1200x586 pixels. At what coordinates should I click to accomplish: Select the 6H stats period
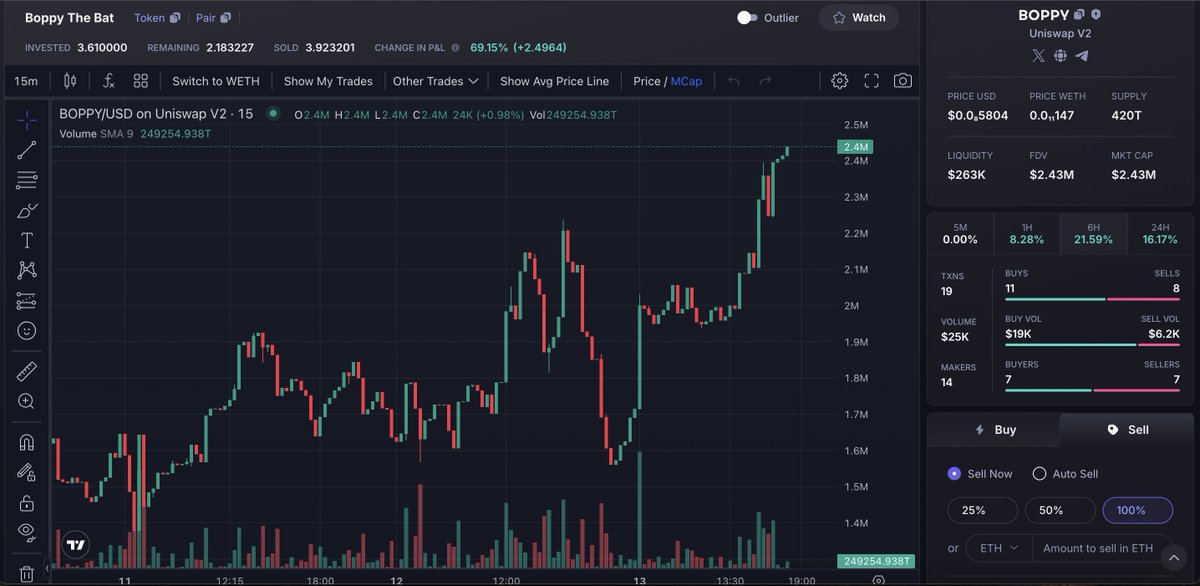pyautogui.click(x=1093, y=233)
